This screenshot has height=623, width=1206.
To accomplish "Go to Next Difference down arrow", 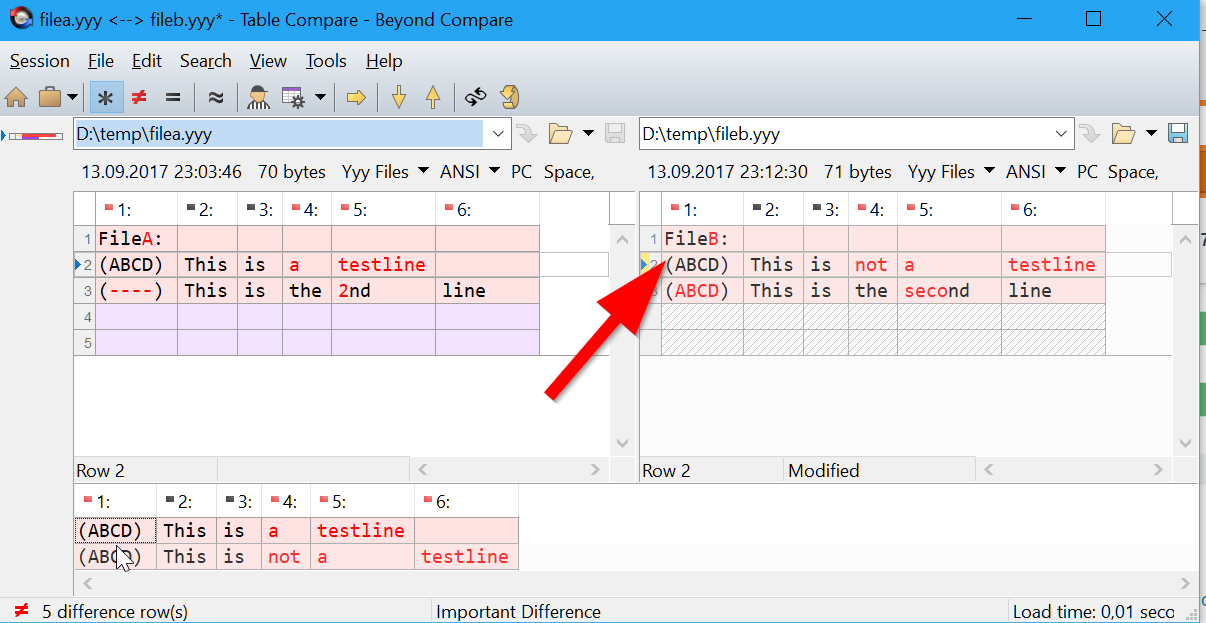I will pyautogui.click(x=399, y=97).
